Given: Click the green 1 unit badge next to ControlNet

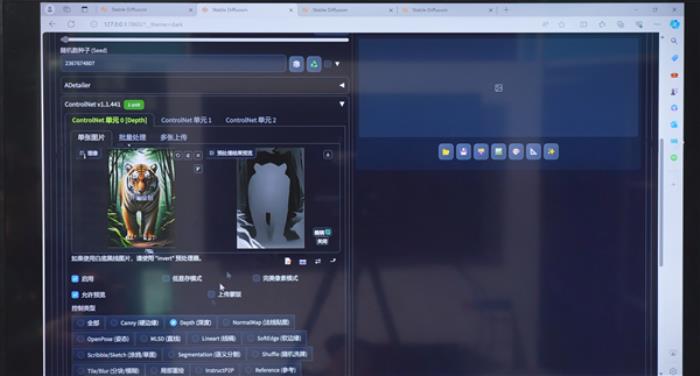Looking at the screenshot, I should pyautogui.click(x=134, y=104).
